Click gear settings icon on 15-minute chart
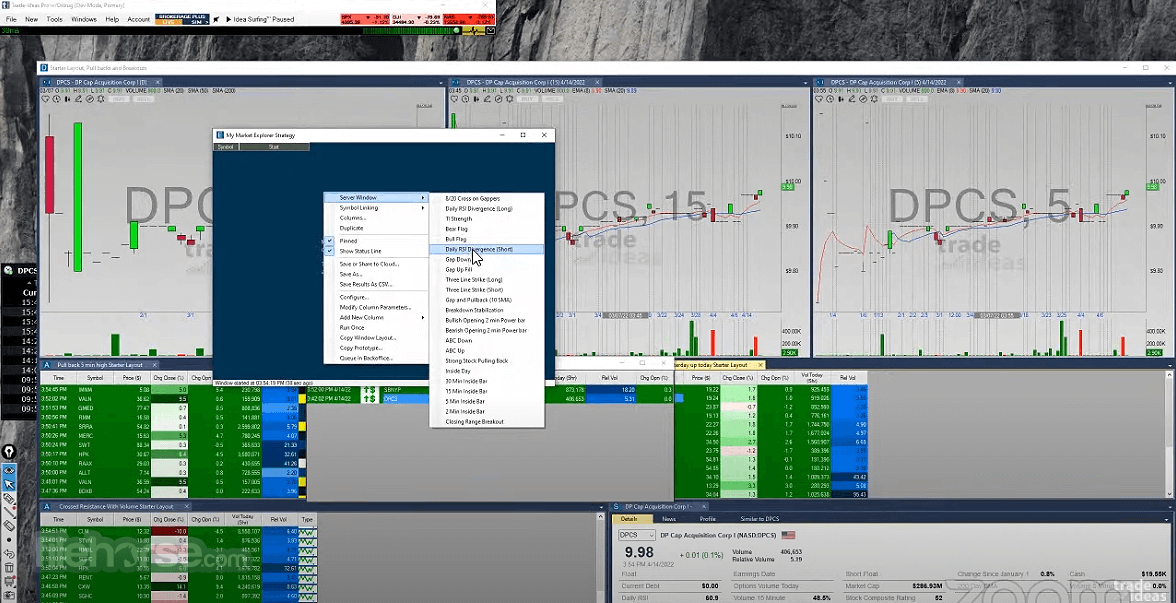Viewport: 1176px width, 603px height. click(508, 99)
